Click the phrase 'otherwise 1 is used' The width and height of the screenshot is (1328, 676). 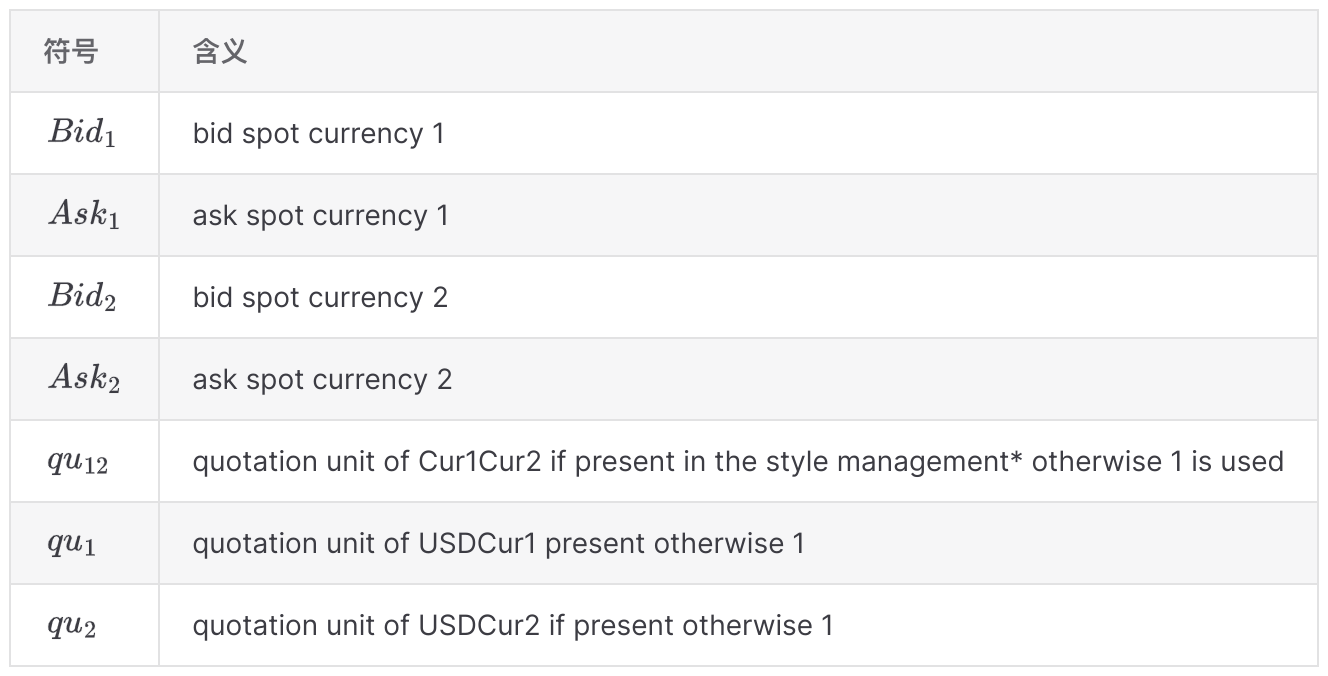coord(1157,462)
